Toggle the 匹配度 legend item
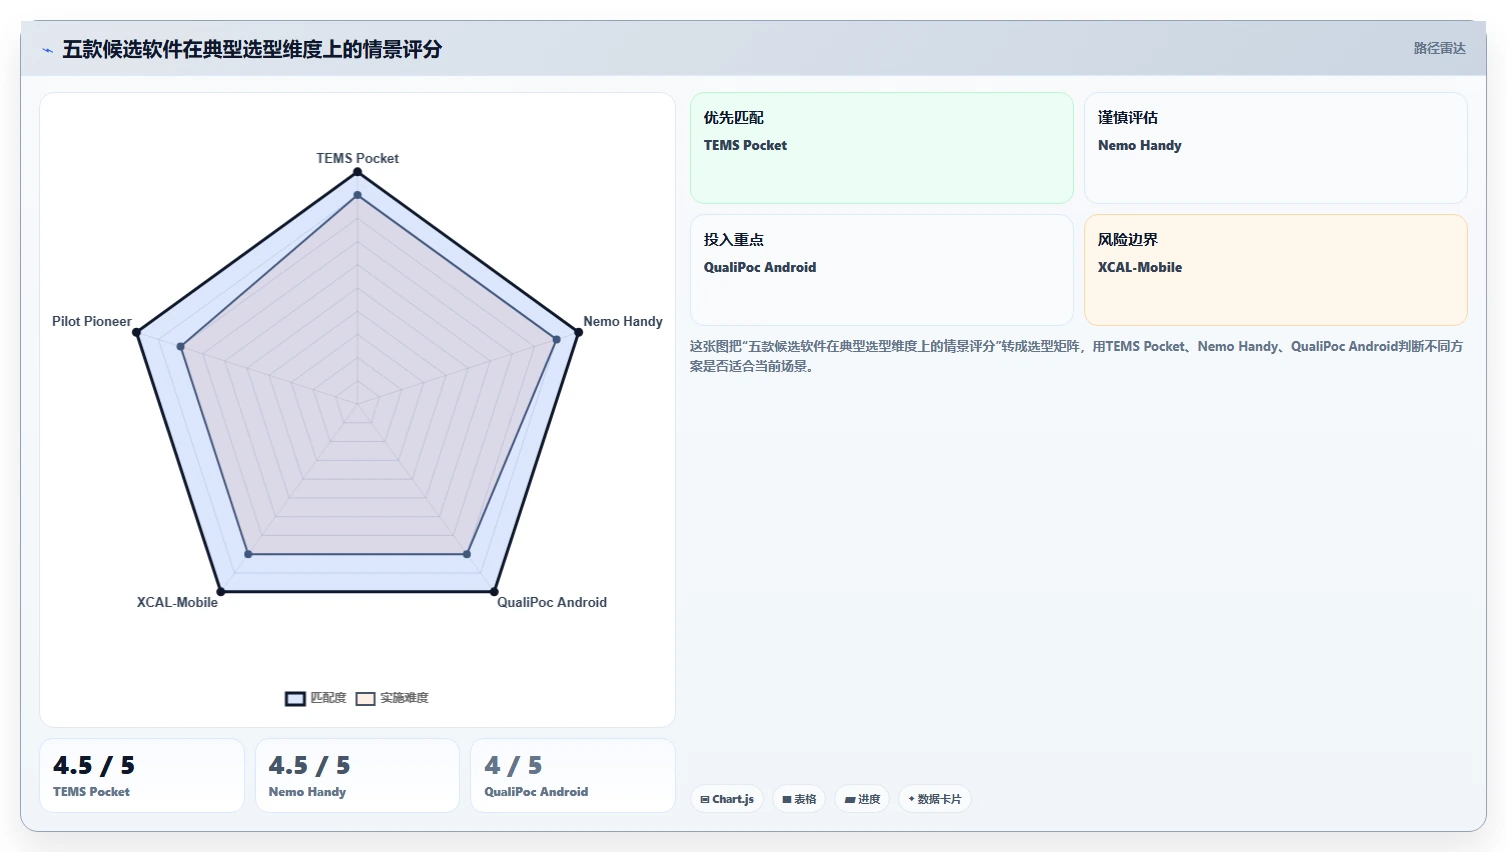The width and height of the screenshot is (1507, 852). coord(316,698)
